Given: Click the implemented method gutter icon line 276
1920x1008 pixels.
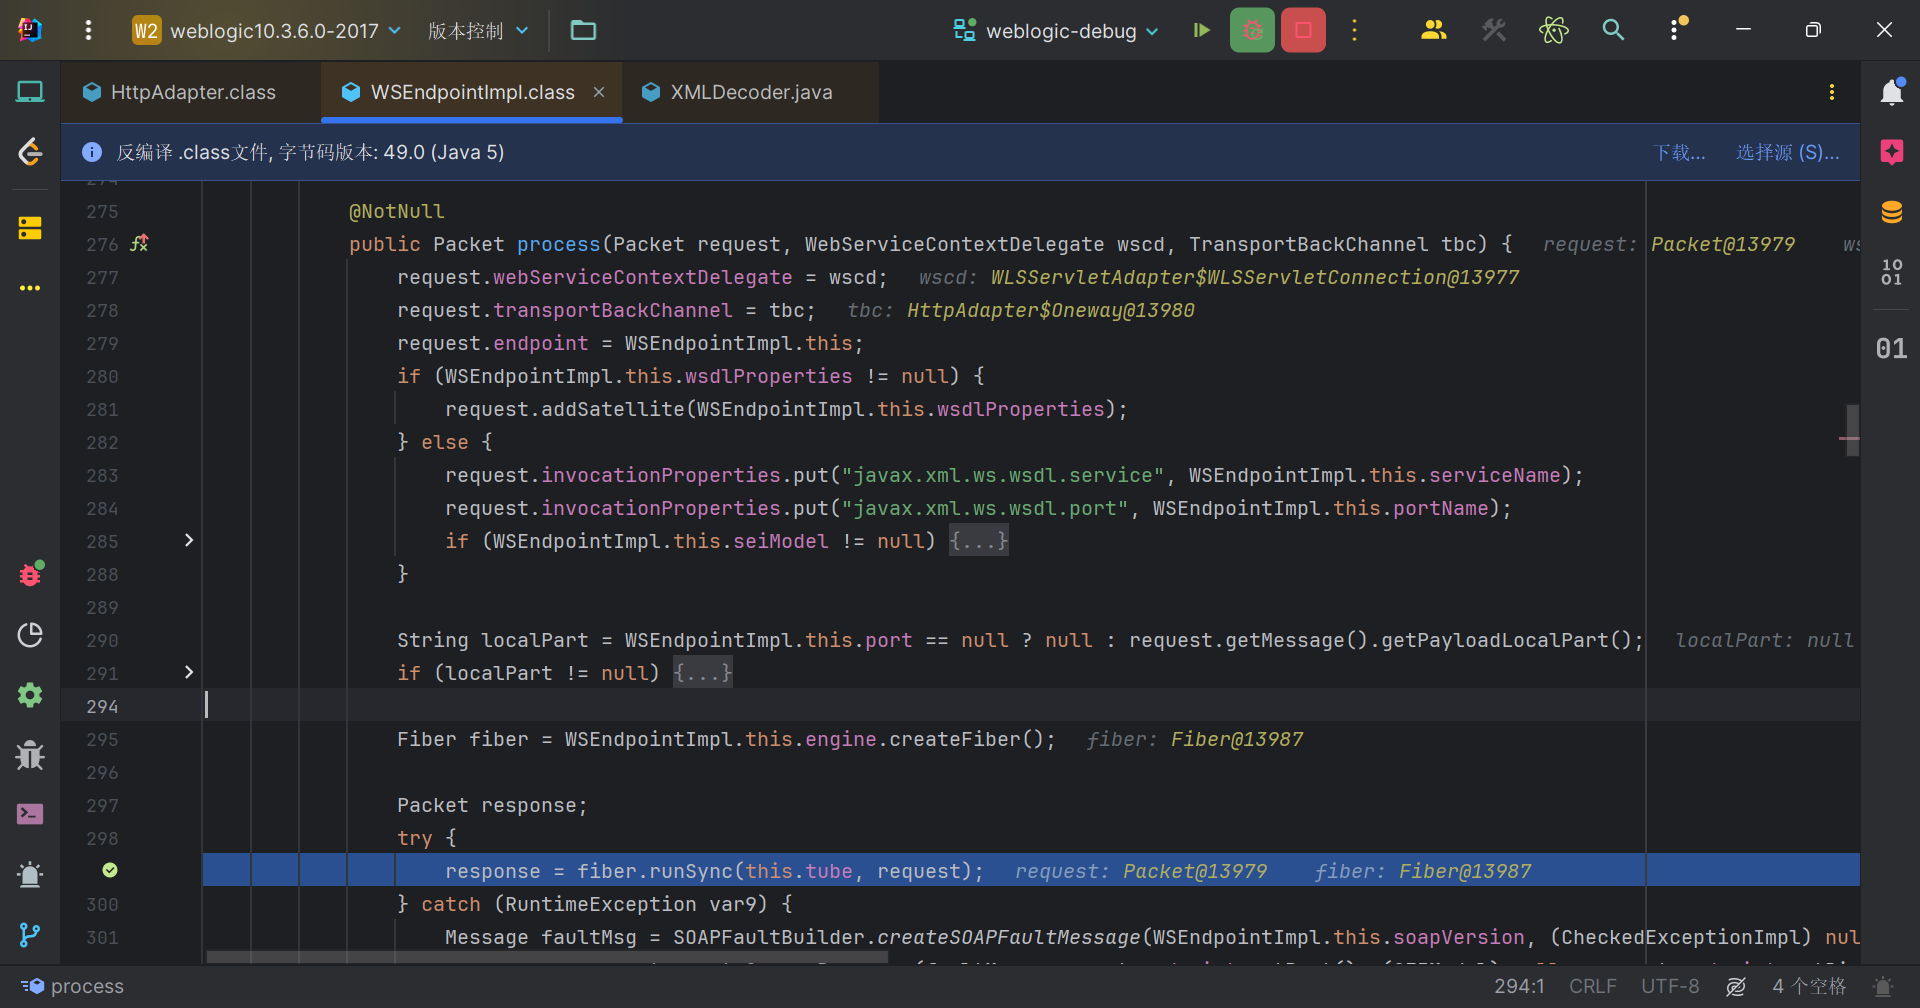Looking at the screenshot, I should 140,243.
